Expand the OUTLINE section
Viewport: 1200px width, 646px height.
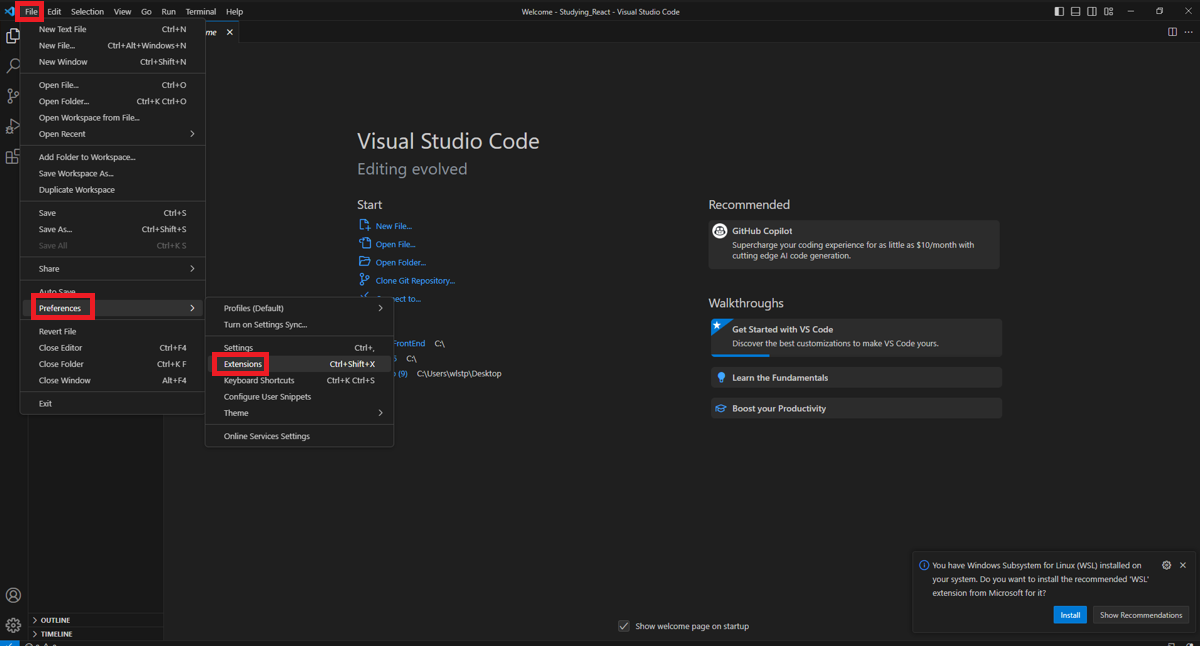tap(96, 620)
